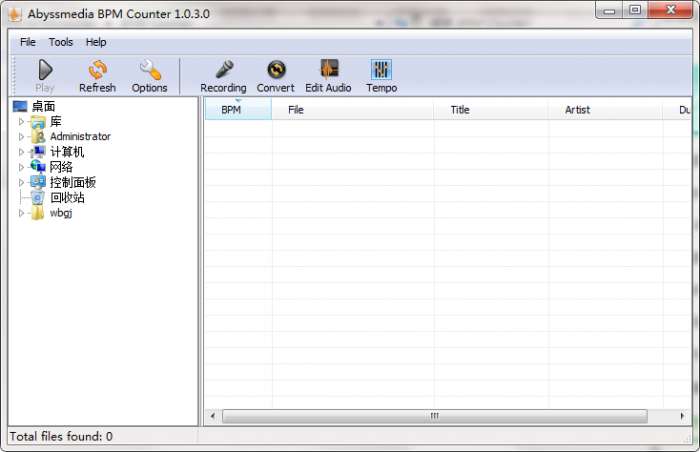Viewport: 700px width, 452px height.
Task: Select the 桌面 desktop icon in tree
Action: [x=20, y=106]
